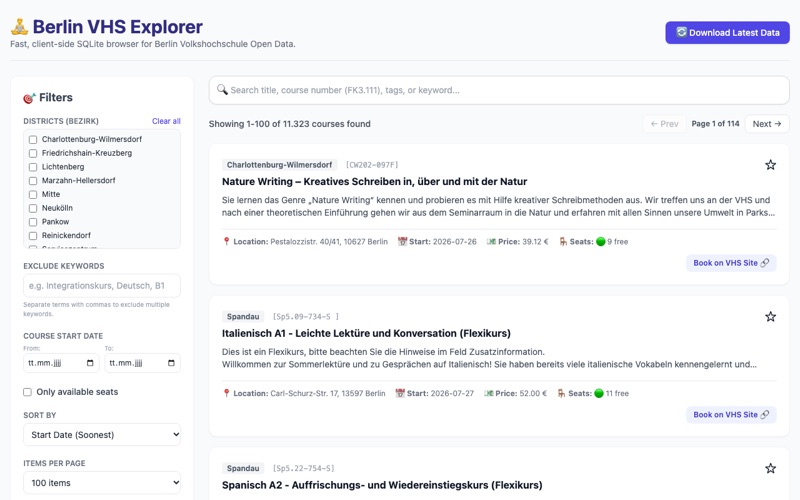
Task: Click the seat icon by 11 free
Action: coord(561,393)
